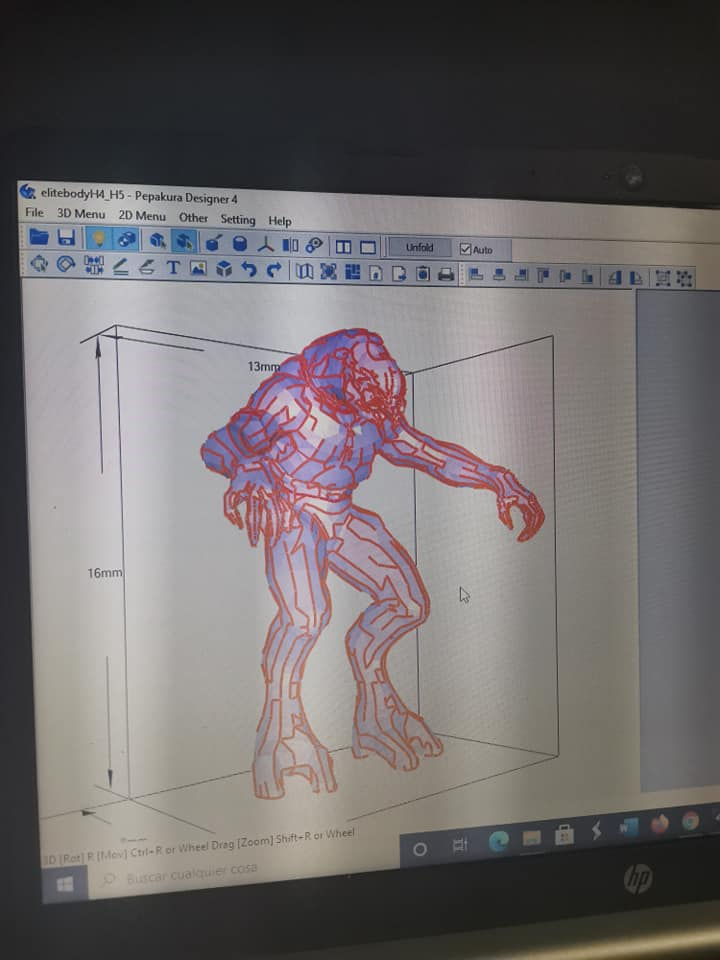Click the first align parts icon
This screenshot has height=960, width=720.
coord(476,275)
